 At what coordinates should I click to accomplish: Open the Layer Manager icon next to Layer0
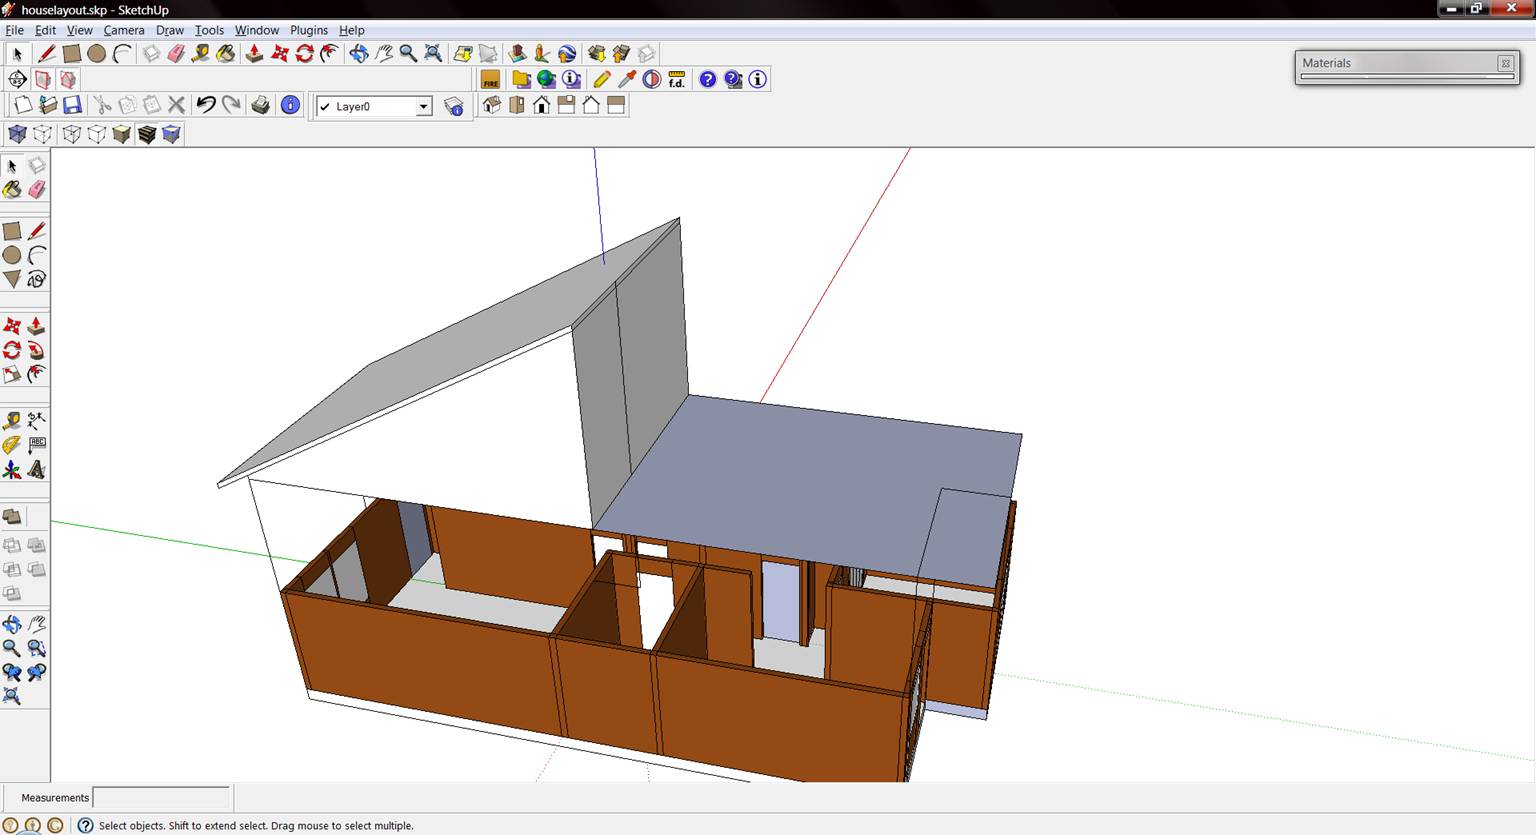click(454, 106)
